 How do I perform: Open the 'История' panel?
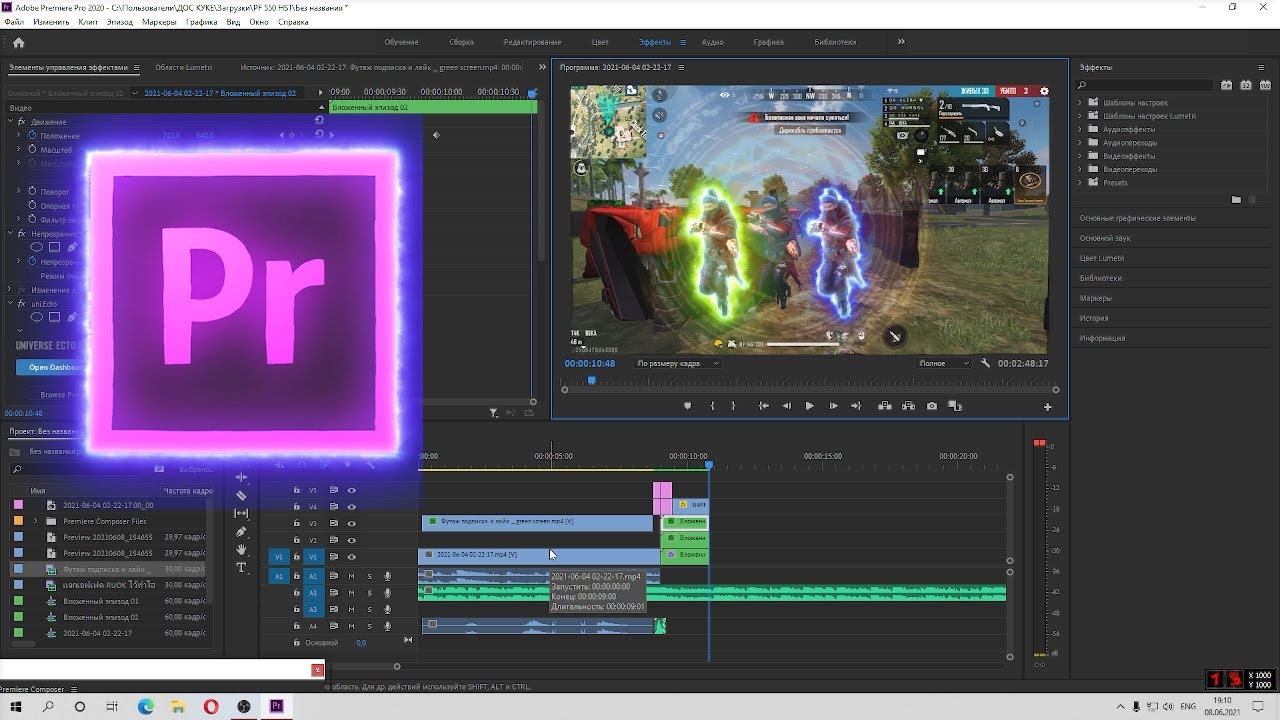pyautogui.click(x=1094, y=318)
